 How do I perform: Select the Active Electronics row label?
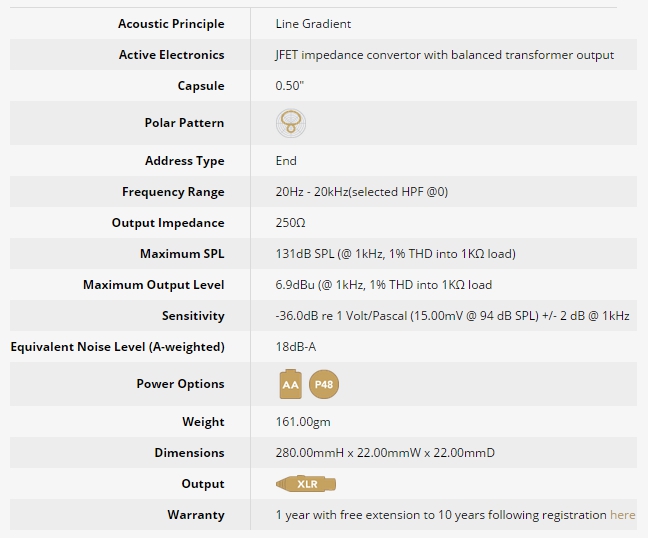point(172,55)
